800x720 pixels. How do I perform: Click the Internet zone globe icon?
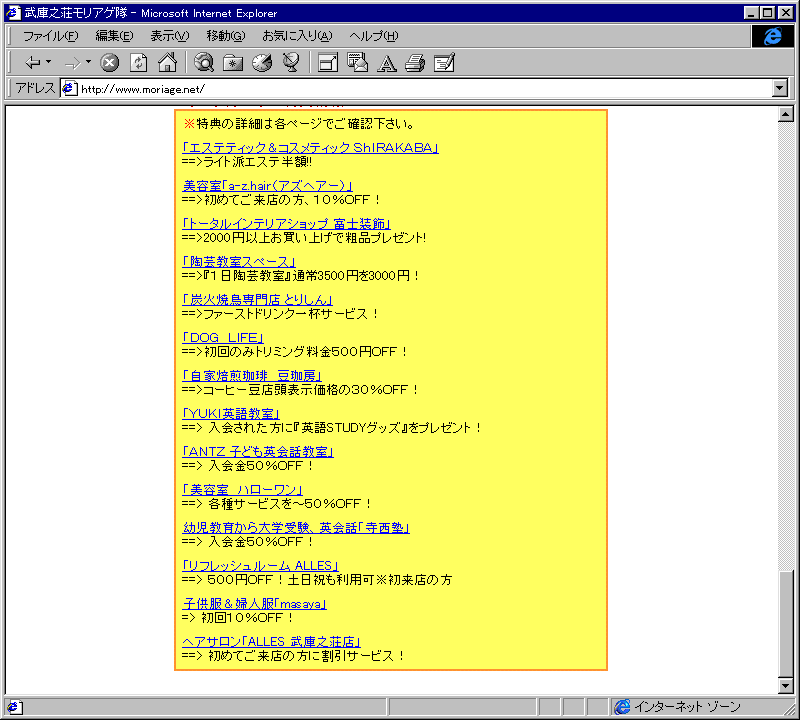click(x=622, y=707)
